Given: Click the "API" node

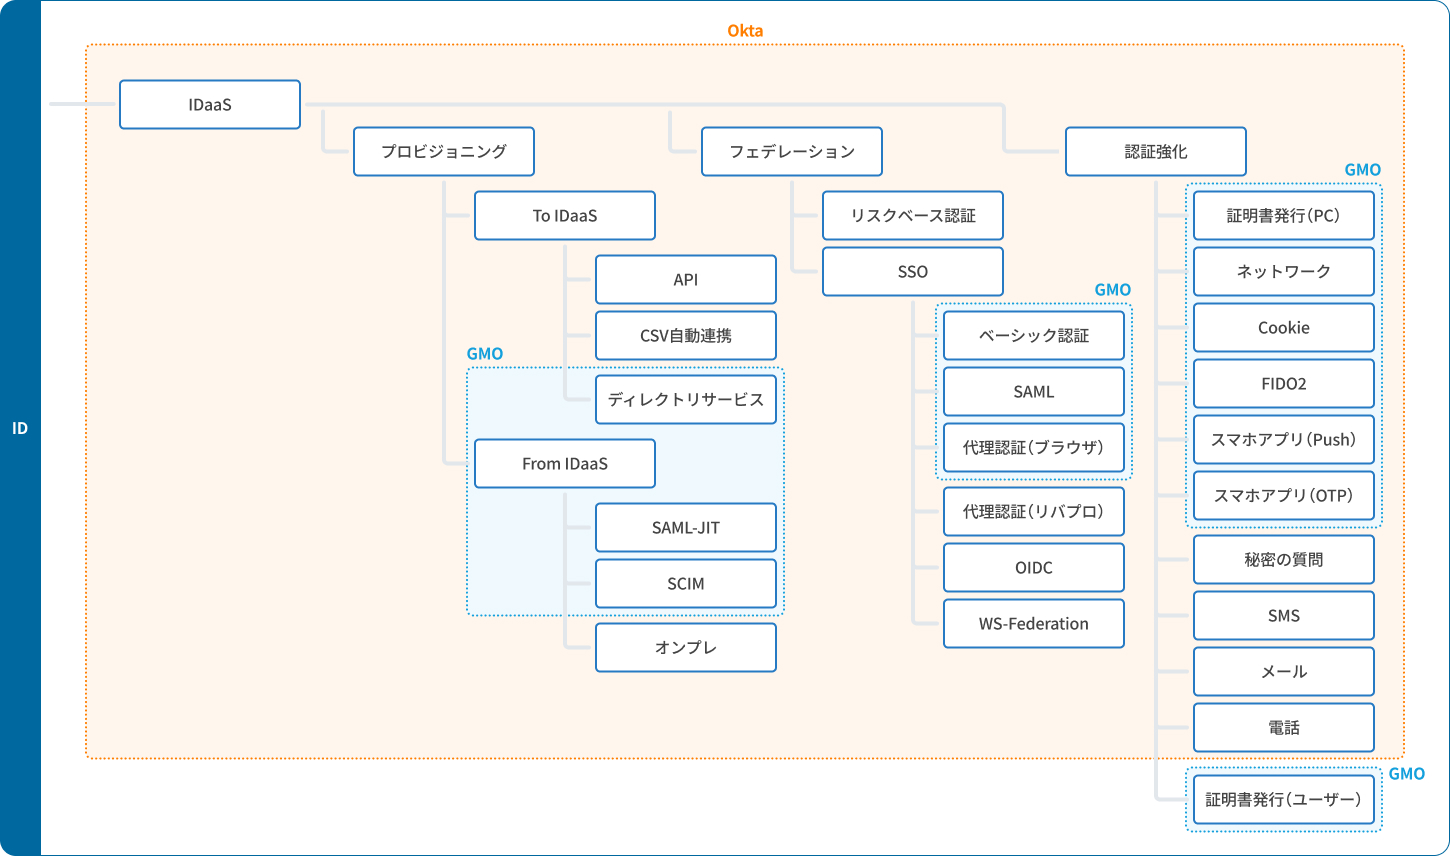Looking at the screenshot, I should 686,280.
